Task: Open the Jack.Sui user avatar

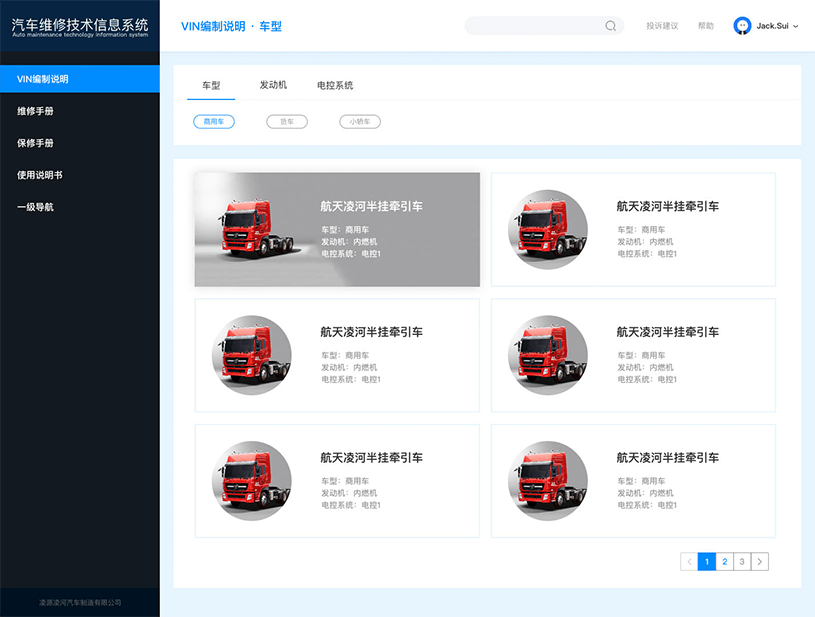Action: pyautogui.click(x=742, y=25)
